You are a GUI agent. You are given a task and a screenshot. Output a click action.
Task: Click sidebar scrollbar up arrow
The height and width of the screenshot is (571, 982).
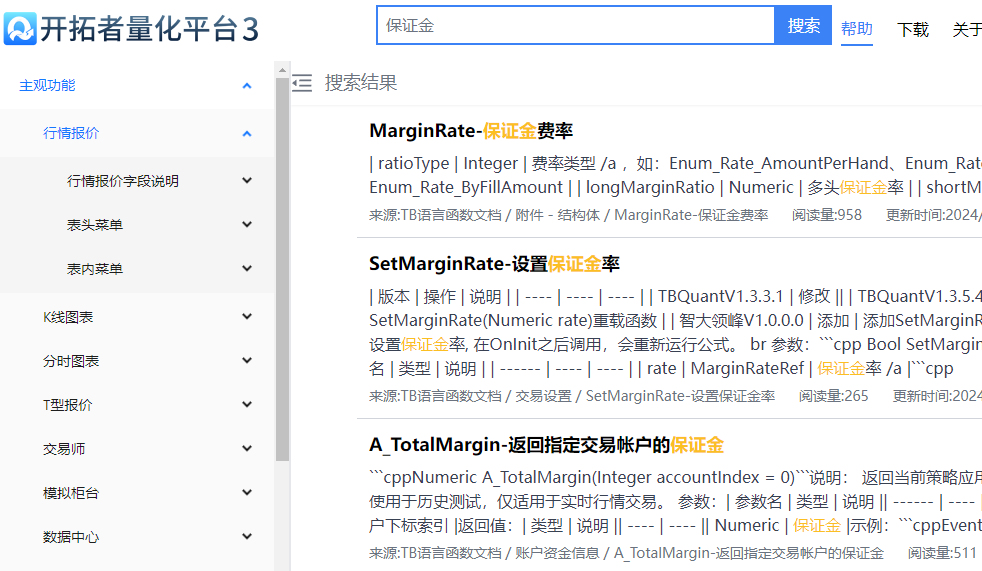point(282,69)
